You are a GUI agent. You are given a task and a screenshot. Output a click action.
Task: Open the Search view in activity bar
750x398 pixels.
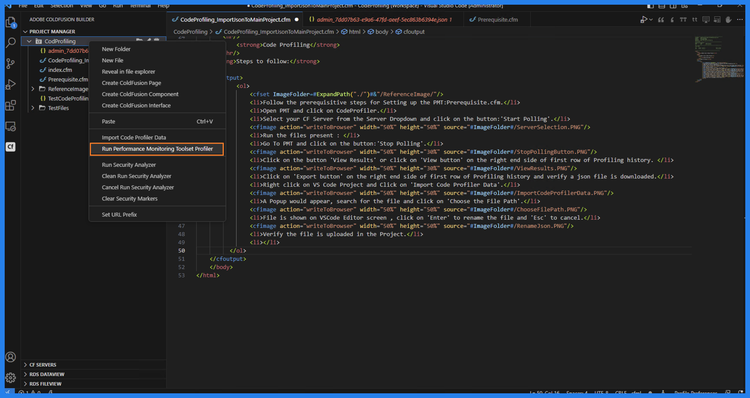click(x=11, y=43)
